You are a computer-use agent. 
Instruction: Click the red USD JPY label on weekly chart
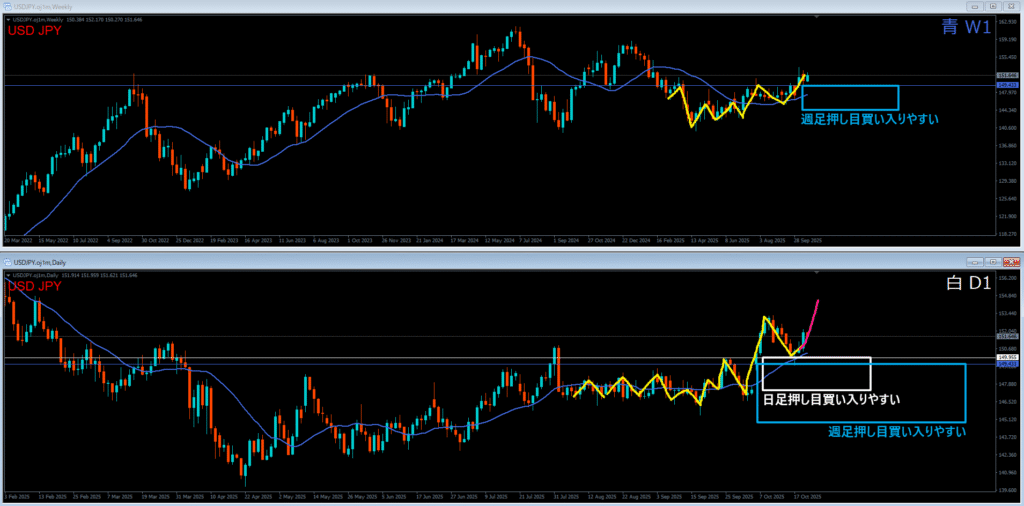pyautogui.click(x=36, y=31)
